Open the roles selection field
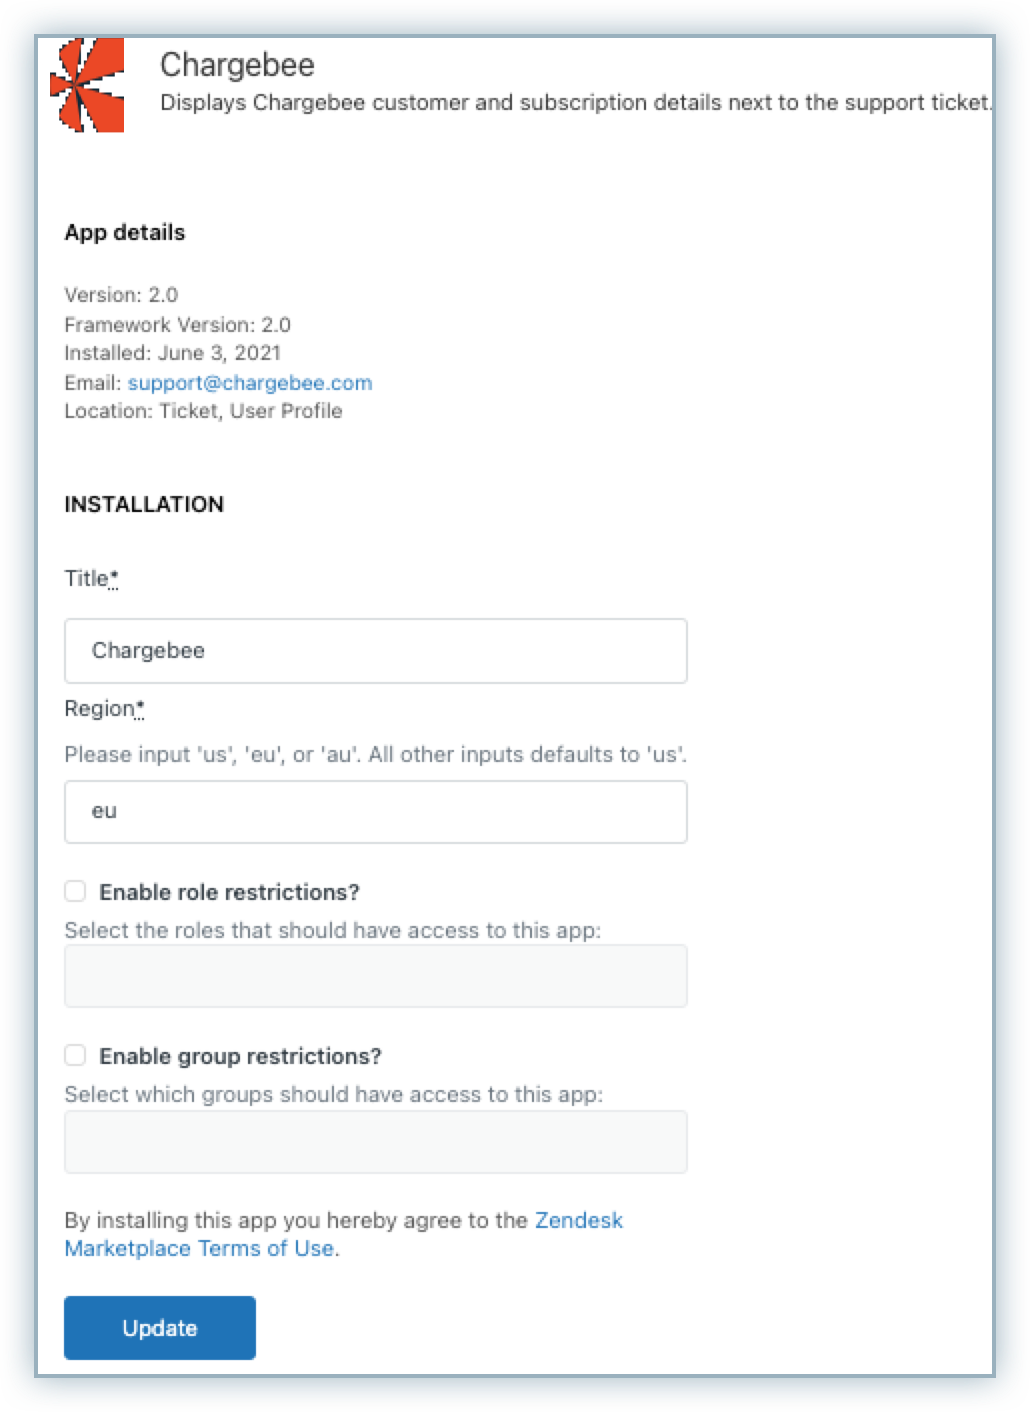Image resolution: width=1030 pixels, height=1412 pixels. (x=375, y=976)
